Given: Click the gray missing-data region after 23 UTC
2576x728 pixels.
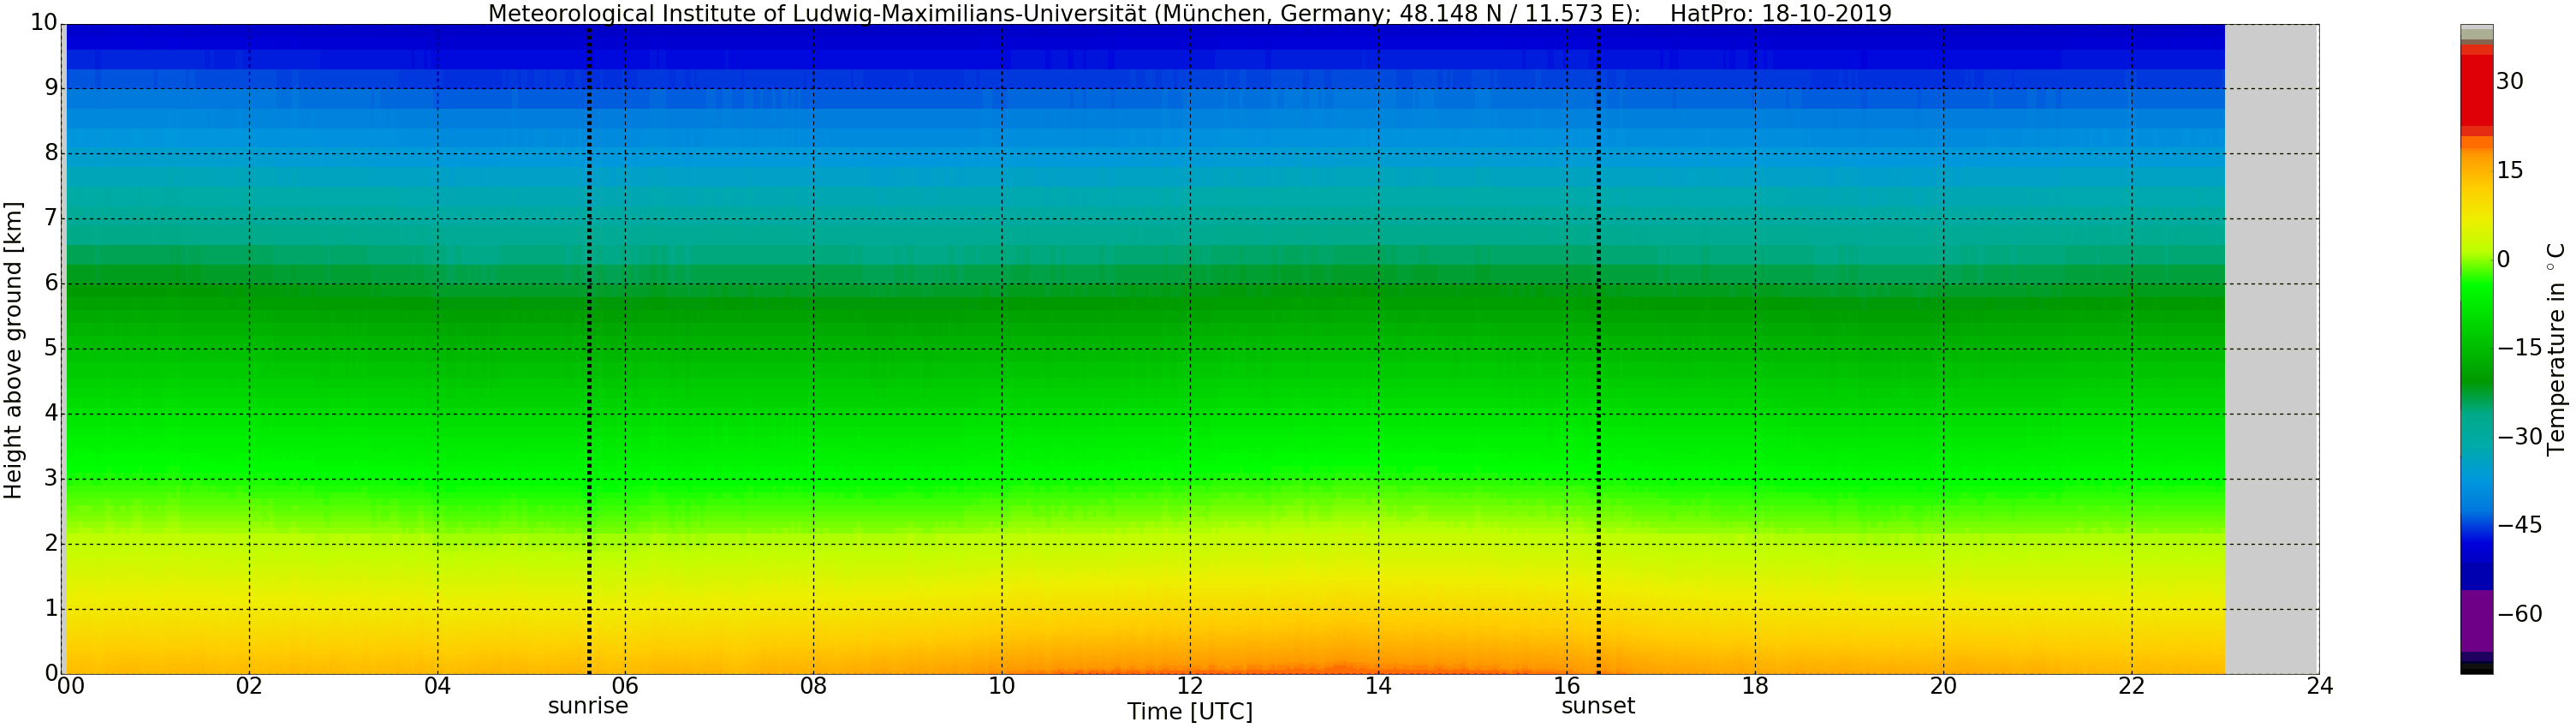Looking at the screenshot, I should (x=2271, y=350).
